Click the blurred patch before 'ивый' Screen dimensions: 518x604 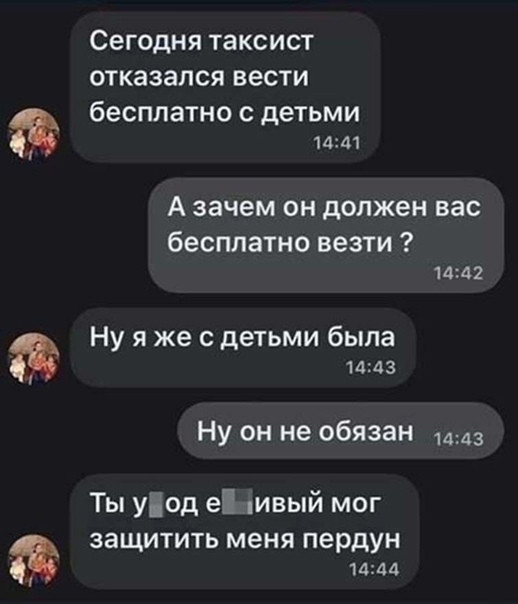(241, 505)
